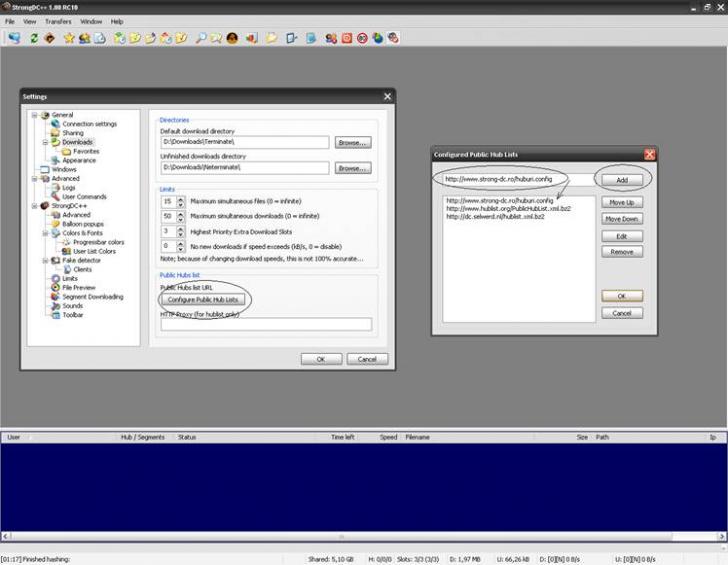Select Sounds in the settings tree
Image resolution: width=728 pixels, height=565 pixels.
pyautogui.click(x=73, y=306)
